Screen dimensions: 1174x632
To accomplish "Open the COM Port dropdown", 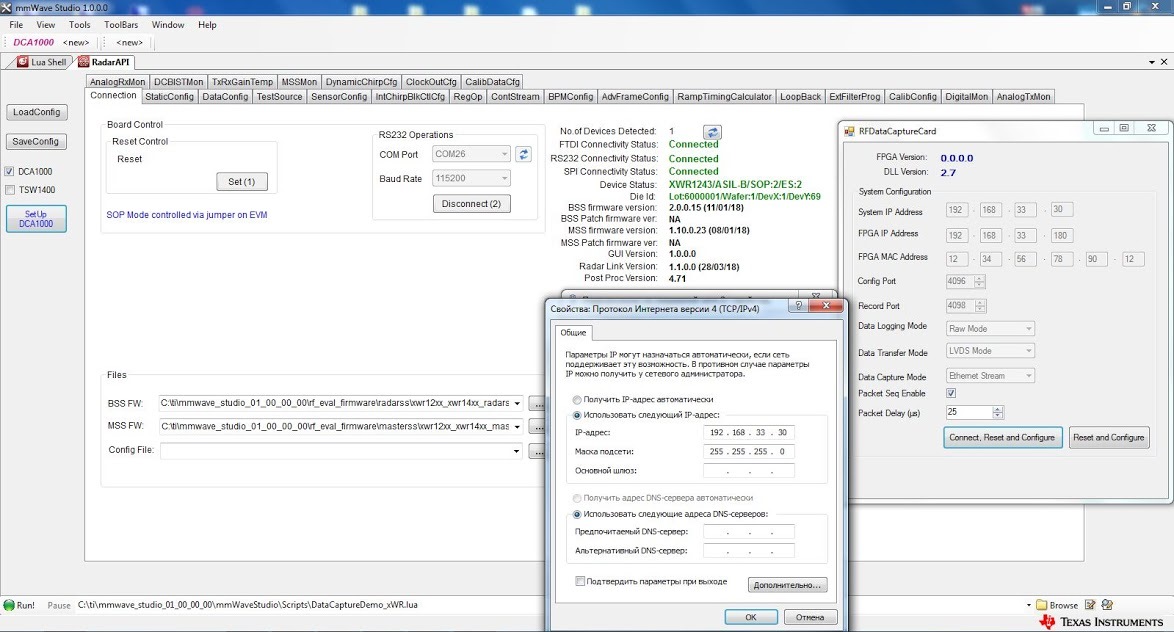I will coord(504,154).
